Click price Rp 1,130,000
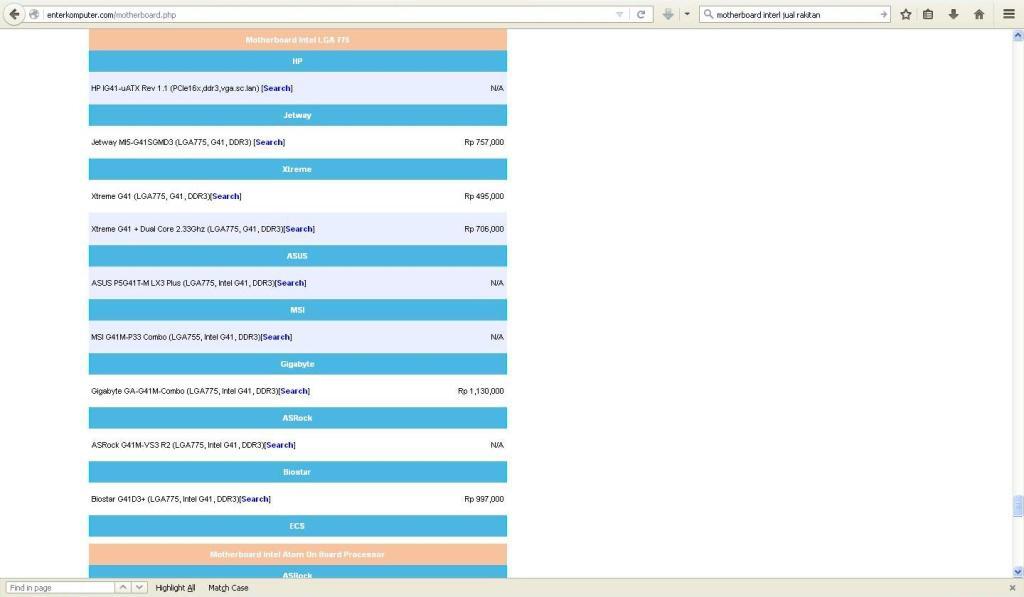Screen dimensions: 1024x597 tap(481, 391)
